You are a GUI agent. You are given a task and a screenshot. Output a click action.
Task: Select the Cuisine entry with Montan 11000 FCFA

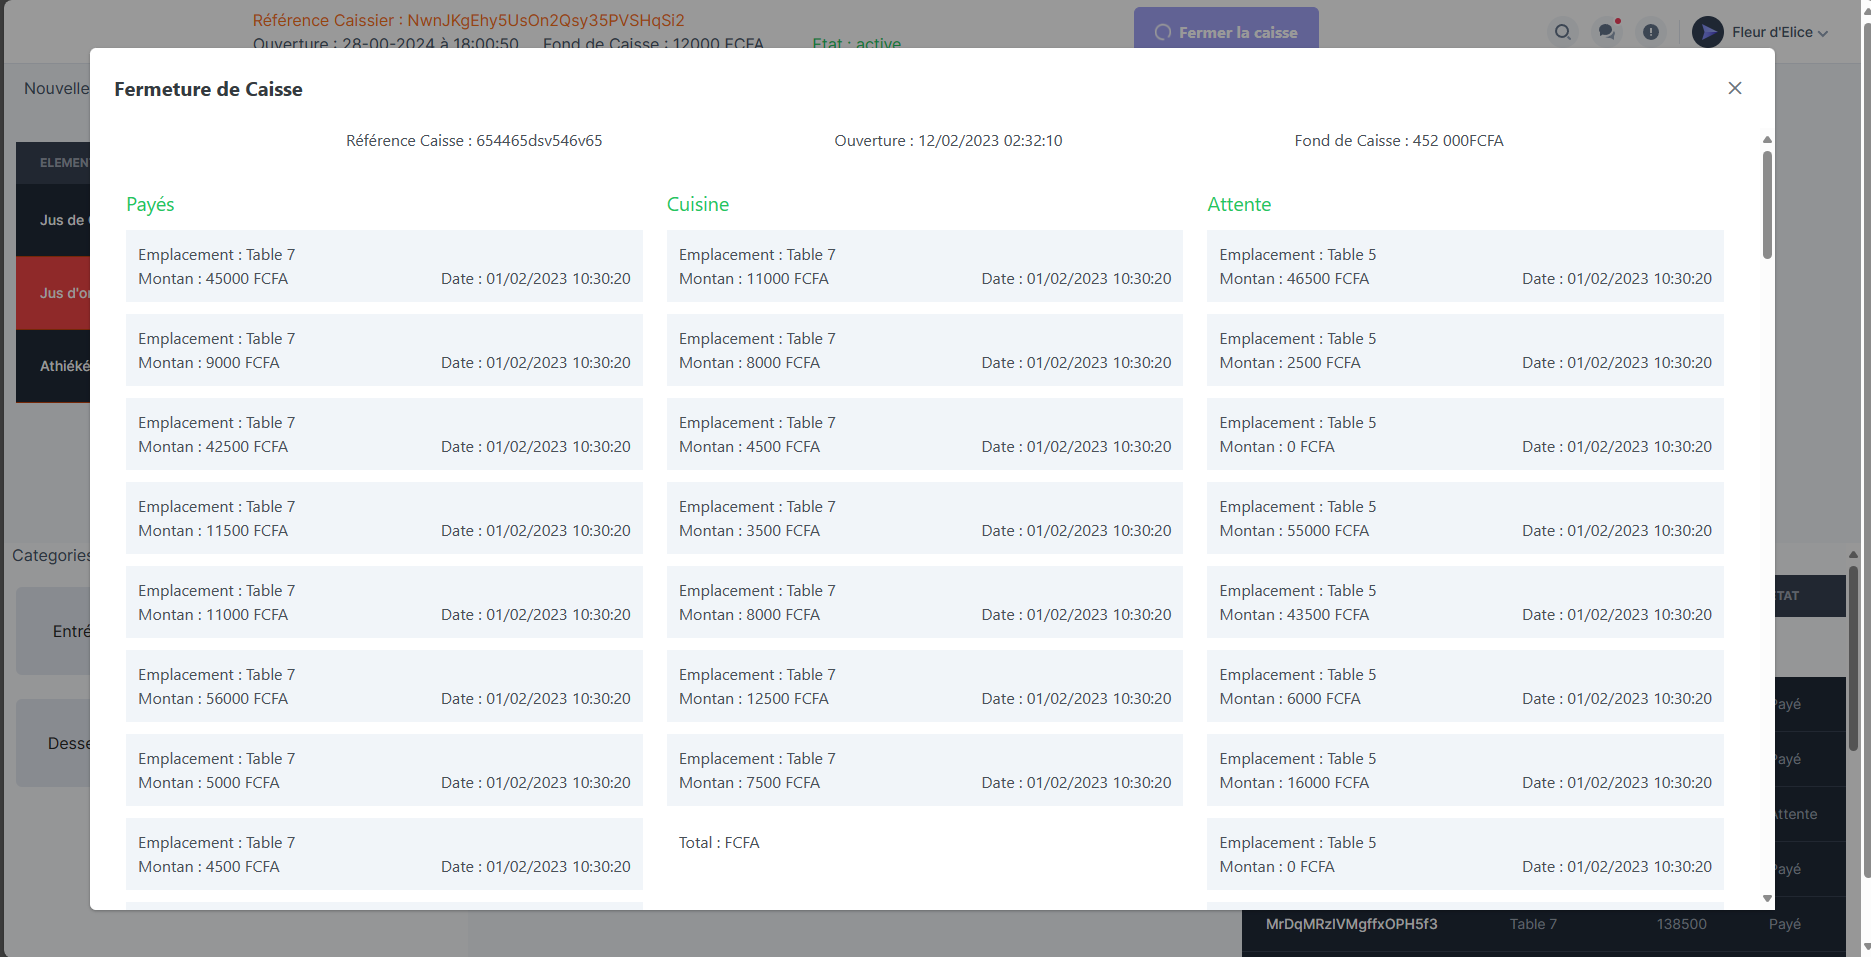[925, 266]
